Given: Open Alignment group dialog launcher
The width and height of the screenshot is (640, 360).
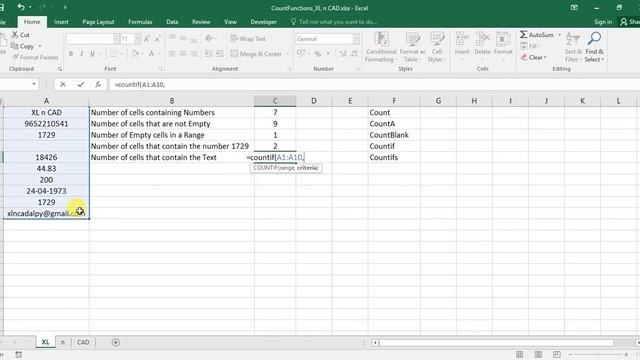Looking at the screenshot, I should click(289, 69).
